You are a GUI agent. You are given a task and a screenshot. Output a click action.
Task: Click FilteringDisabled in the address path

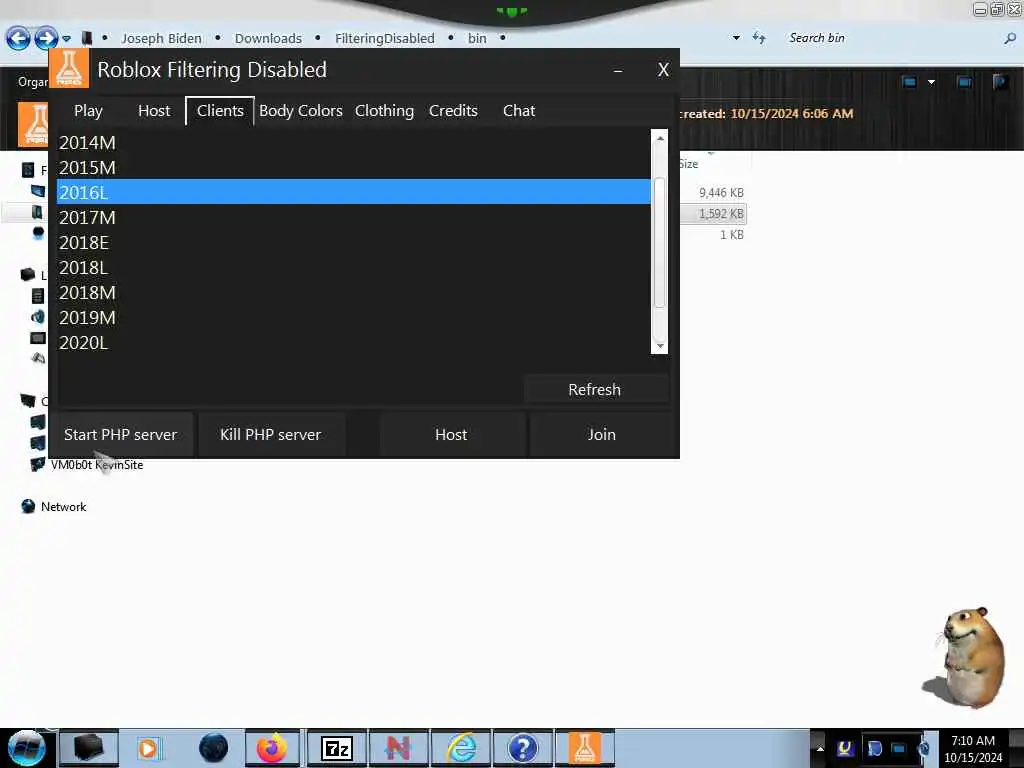(385, 39)
